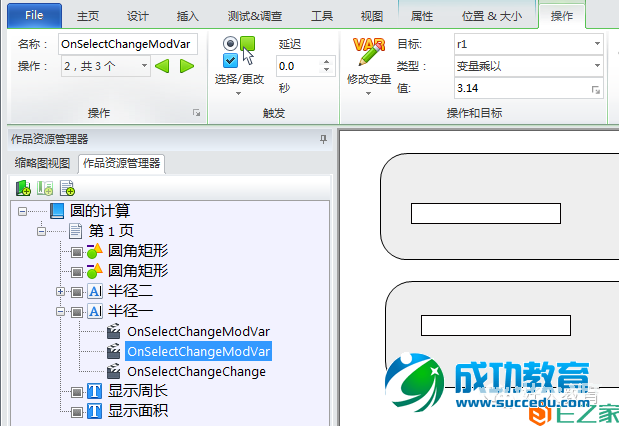Open the 操作 dropdown showing 2，共 3 个
Image resolution: width=619 pixels, height=426 pixels.
[106, 66]
